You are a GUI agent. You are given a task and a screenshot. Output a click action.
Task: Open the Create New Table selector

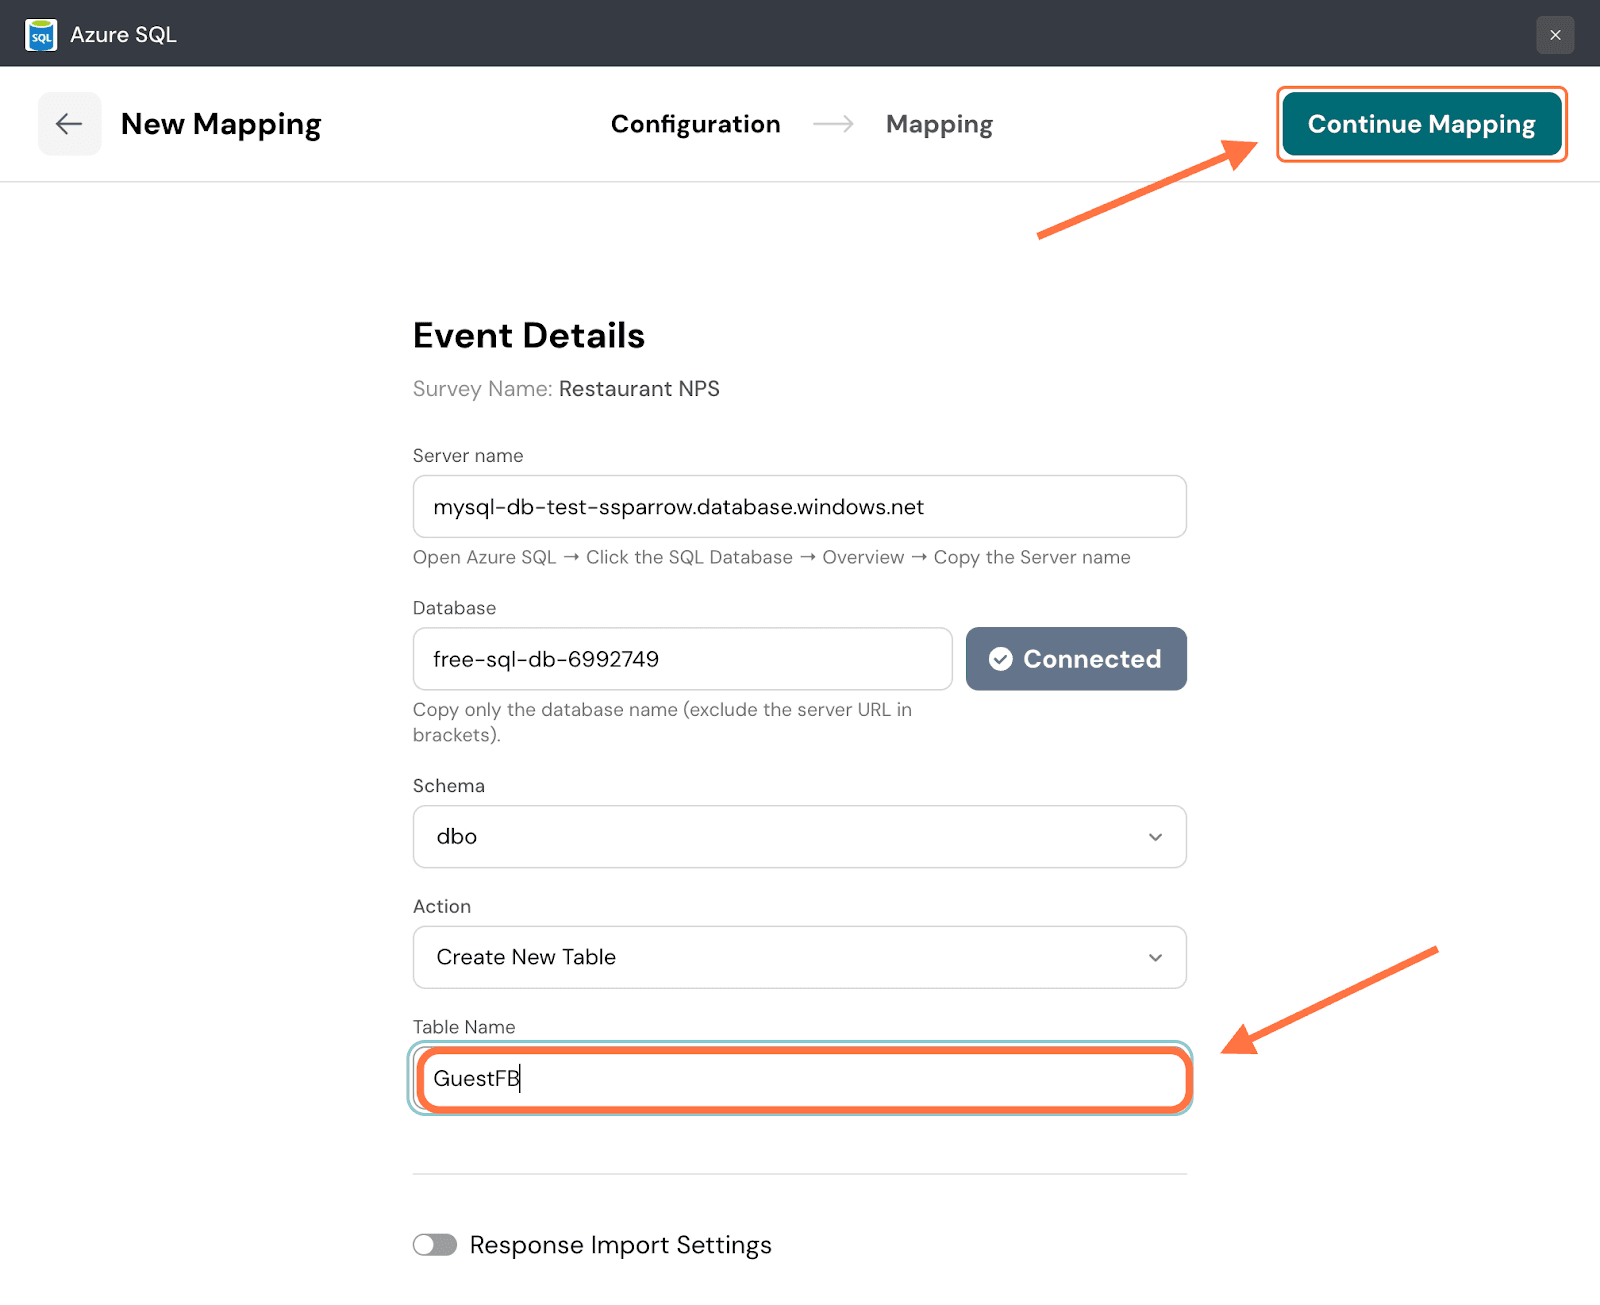[780, 958]
